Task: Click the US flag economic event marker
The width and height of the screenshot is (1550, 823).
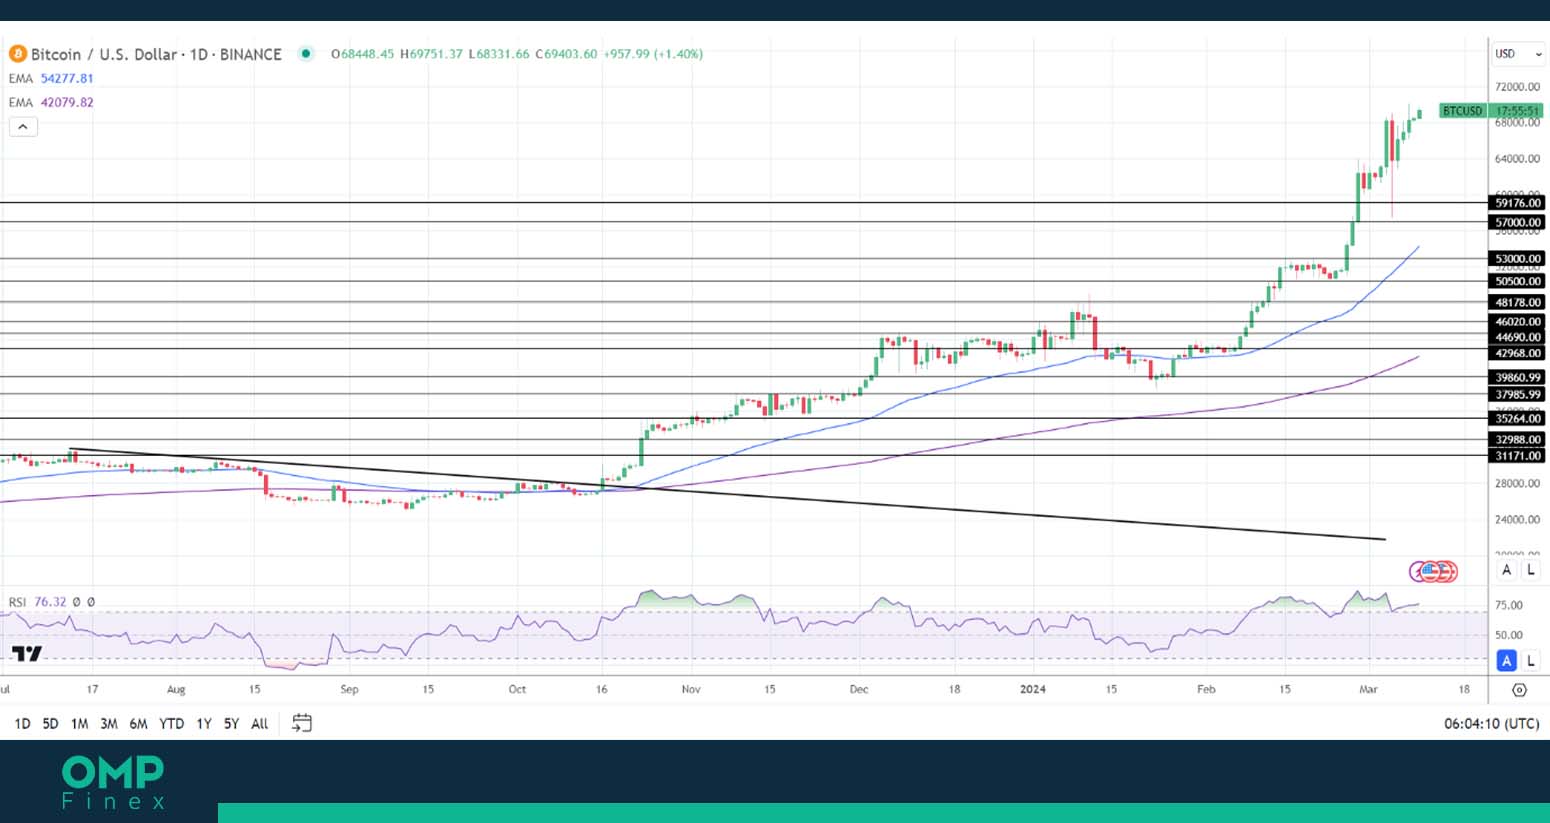Action: 1432,572
